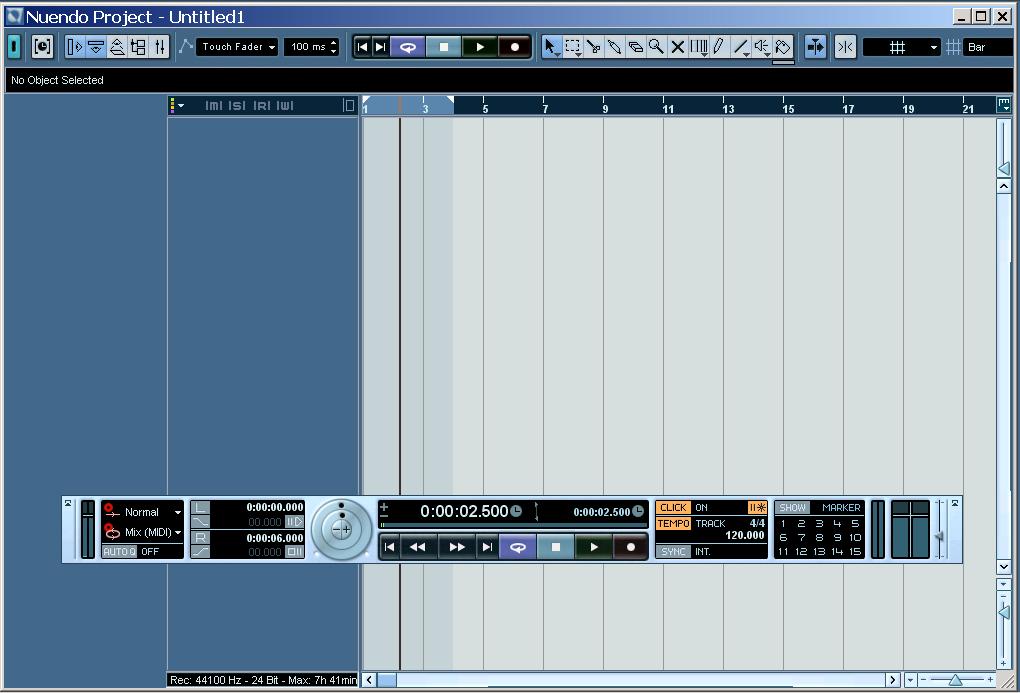Select the Erase tool

[636, 47]
